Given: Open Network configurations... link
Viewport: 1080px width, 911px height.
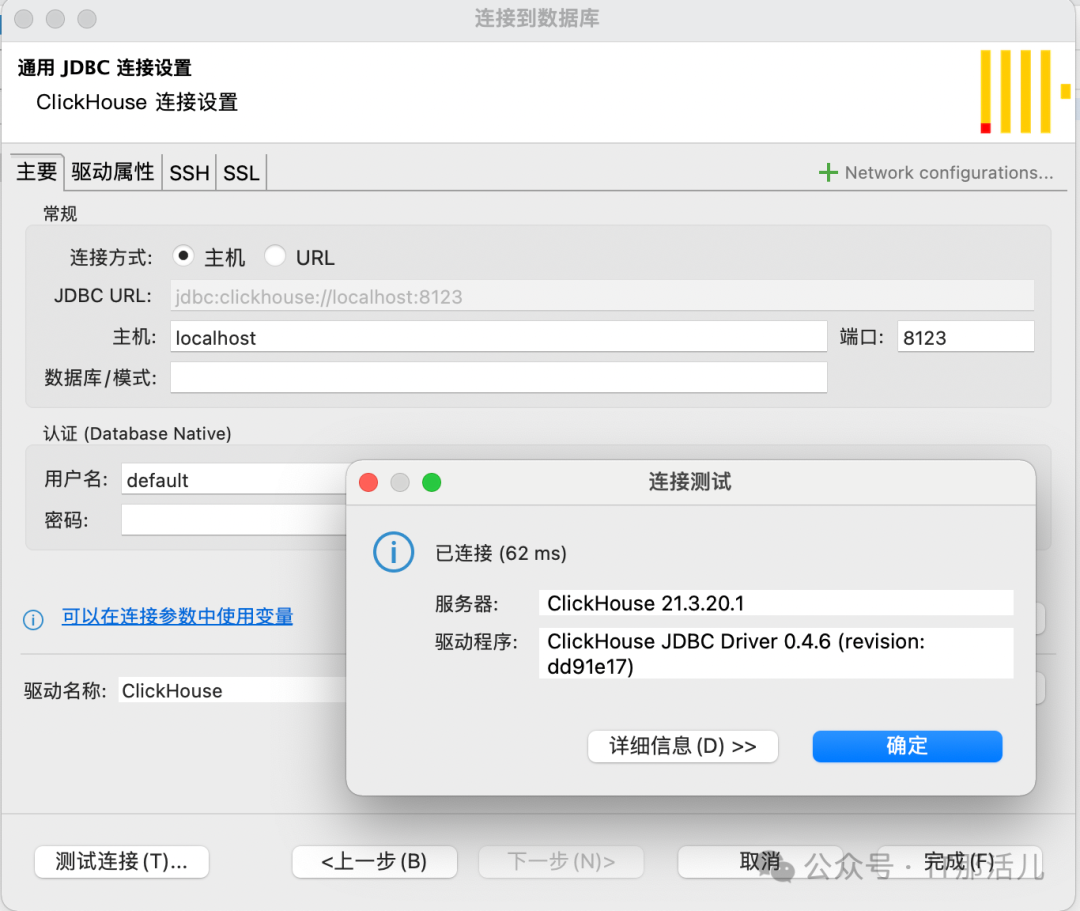Looking at the screenshot, I should coord(948,172).
